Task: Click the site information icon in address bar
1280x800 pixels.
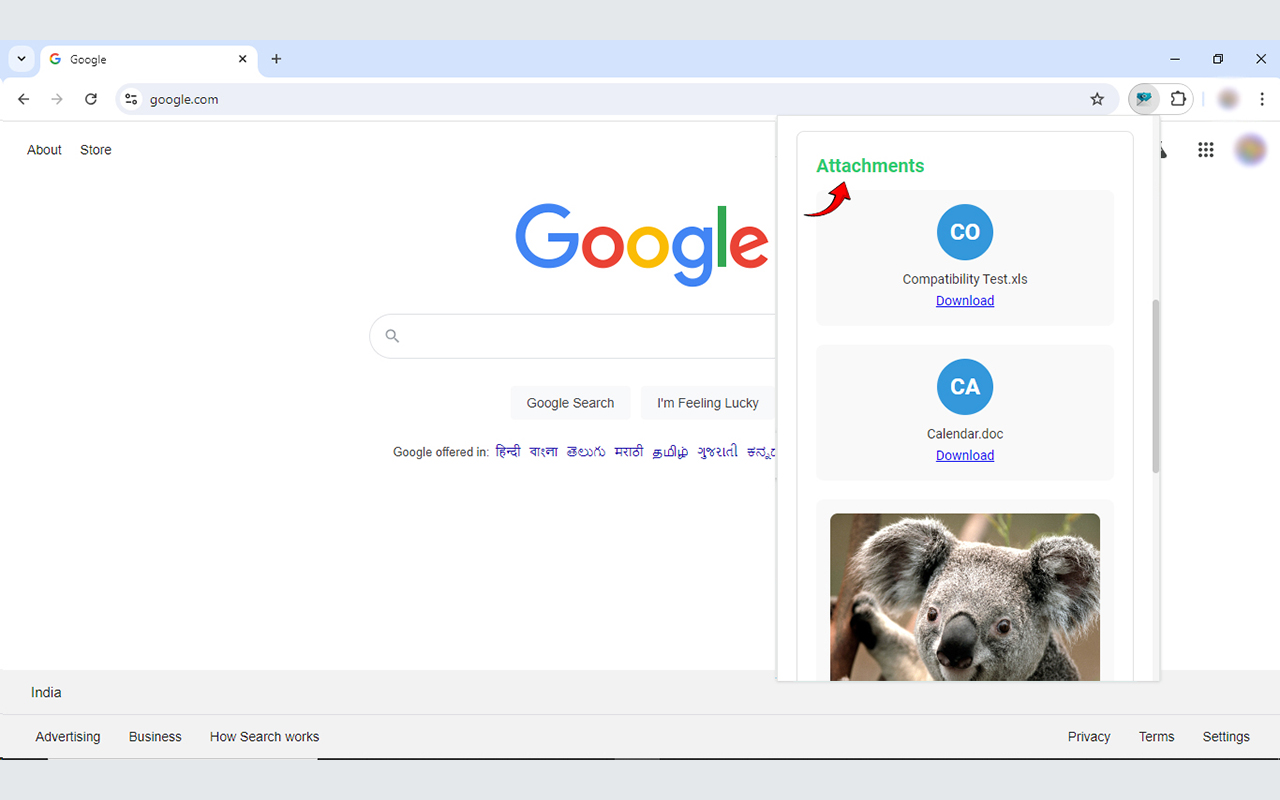Action: [131, 99]
